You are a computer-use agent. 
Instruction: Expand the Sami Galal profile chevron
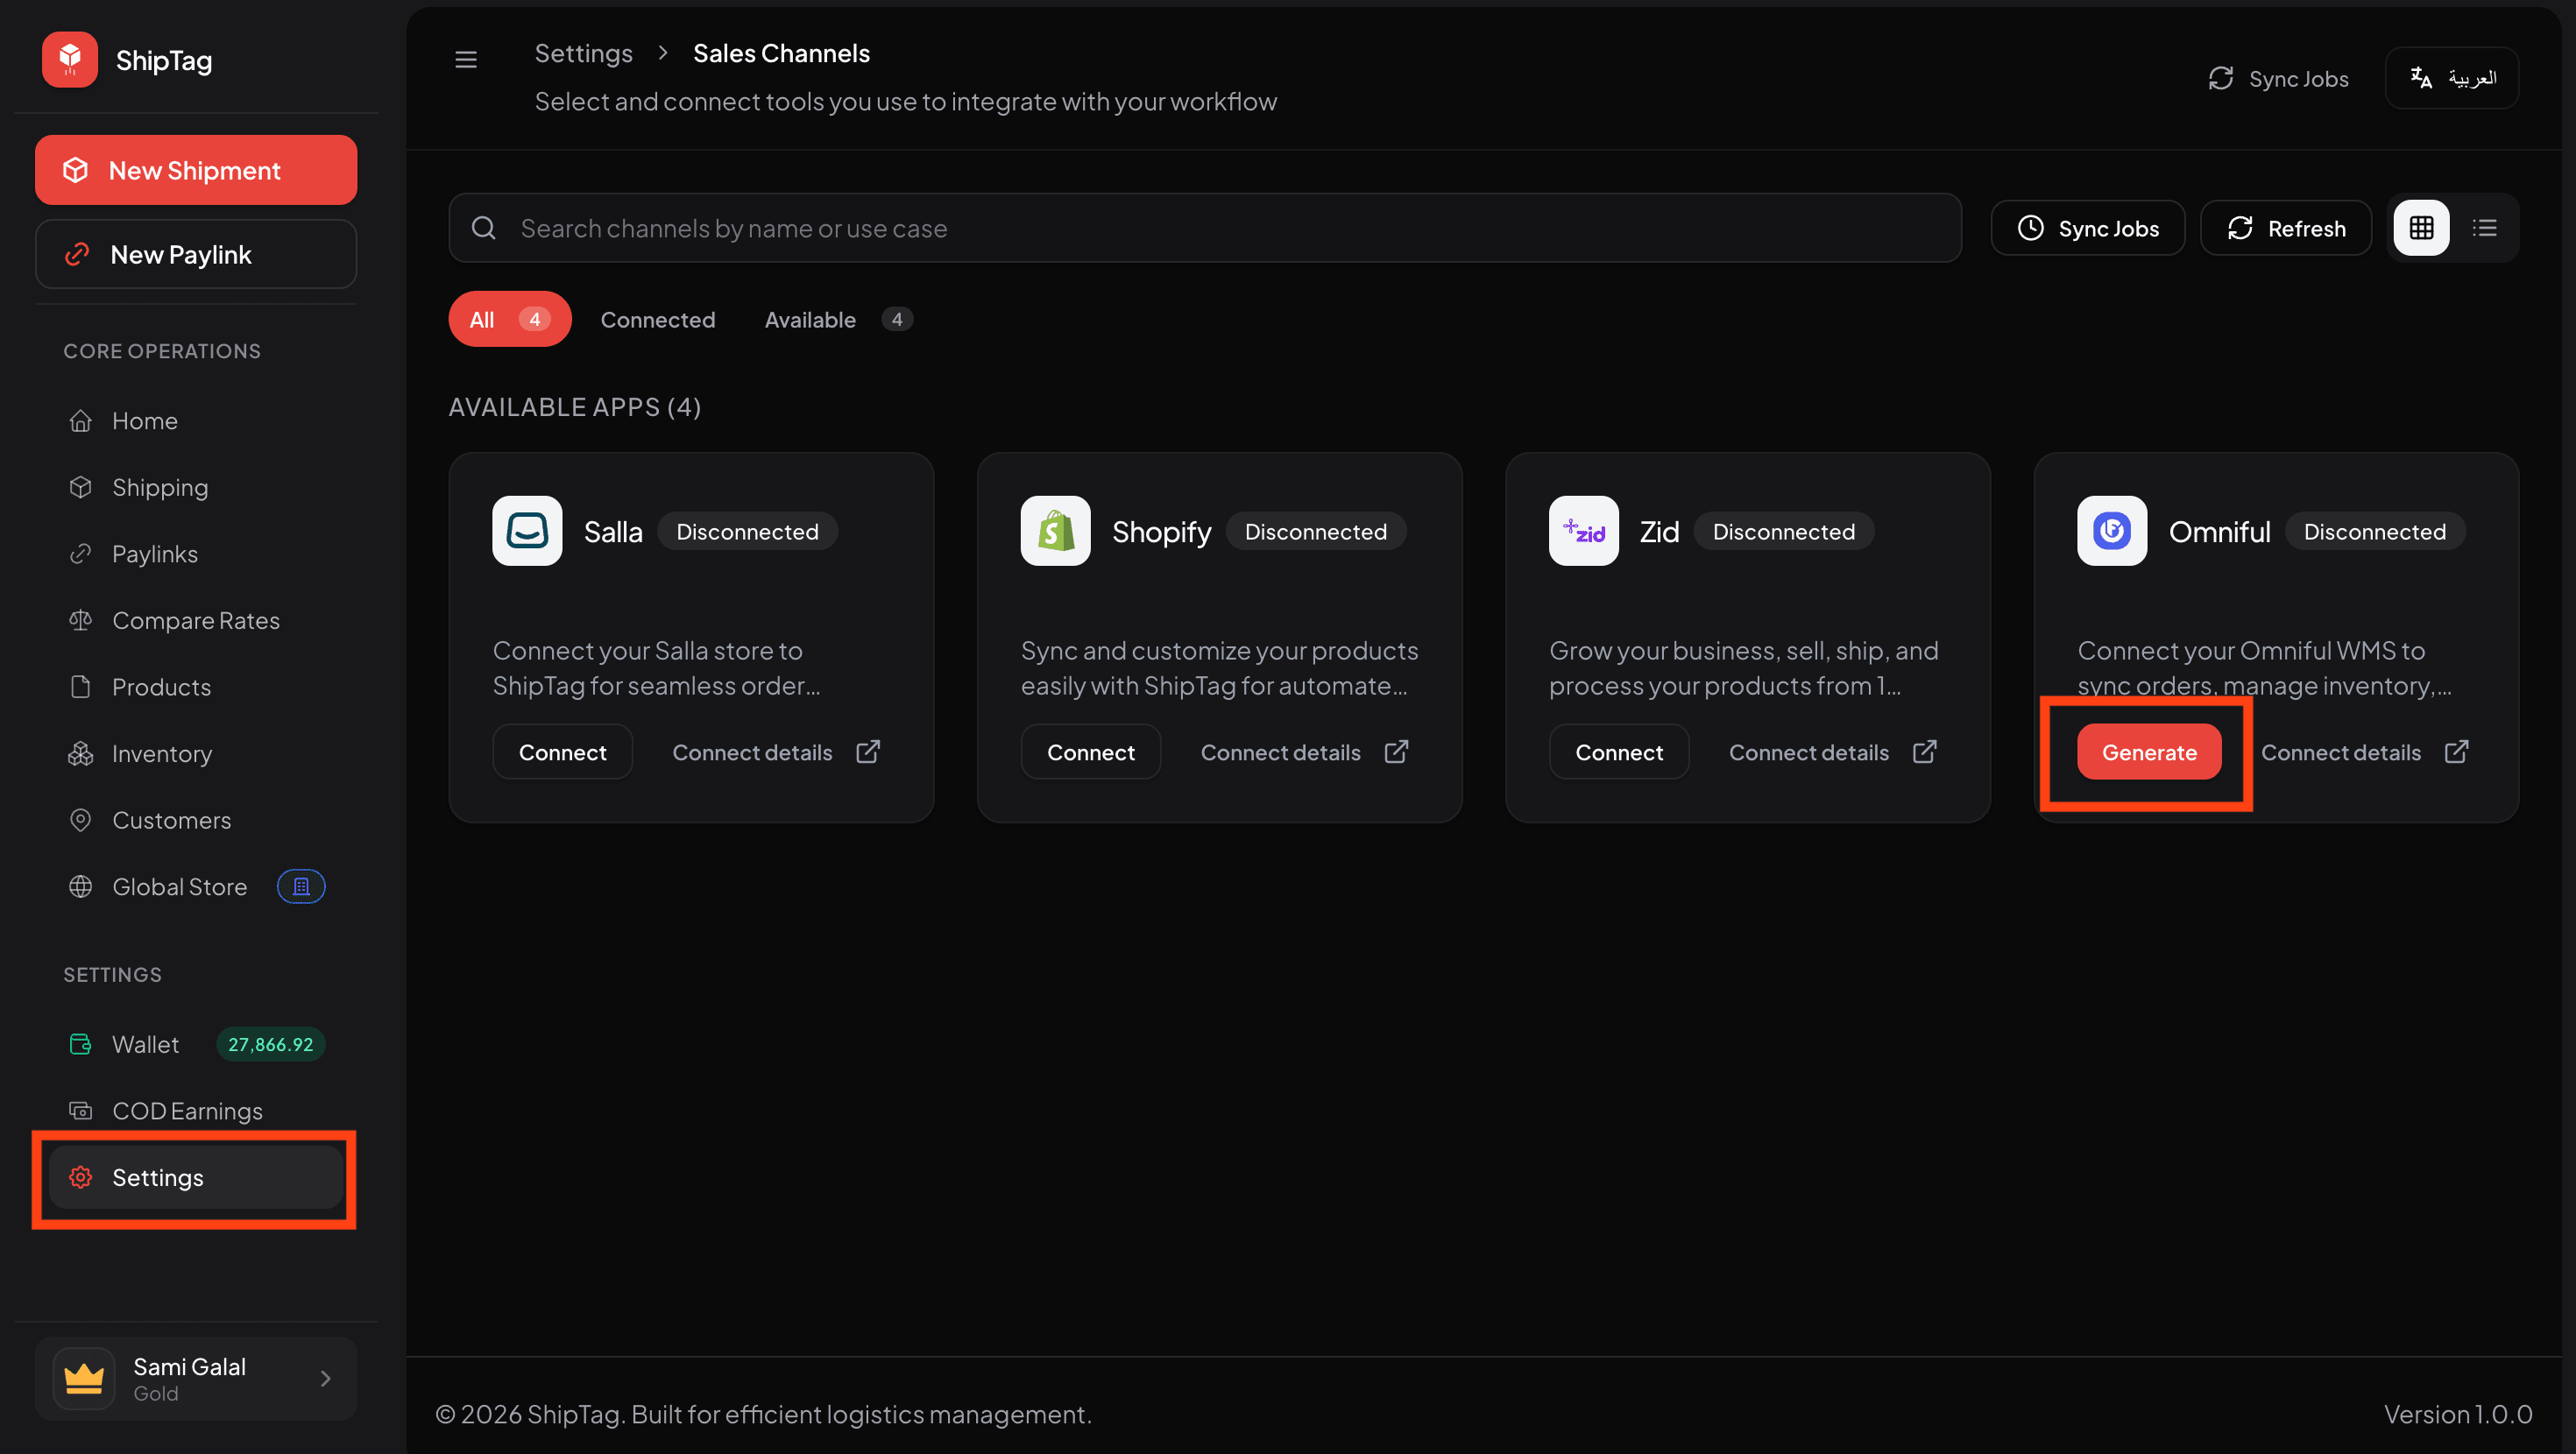coord(325,1378)
